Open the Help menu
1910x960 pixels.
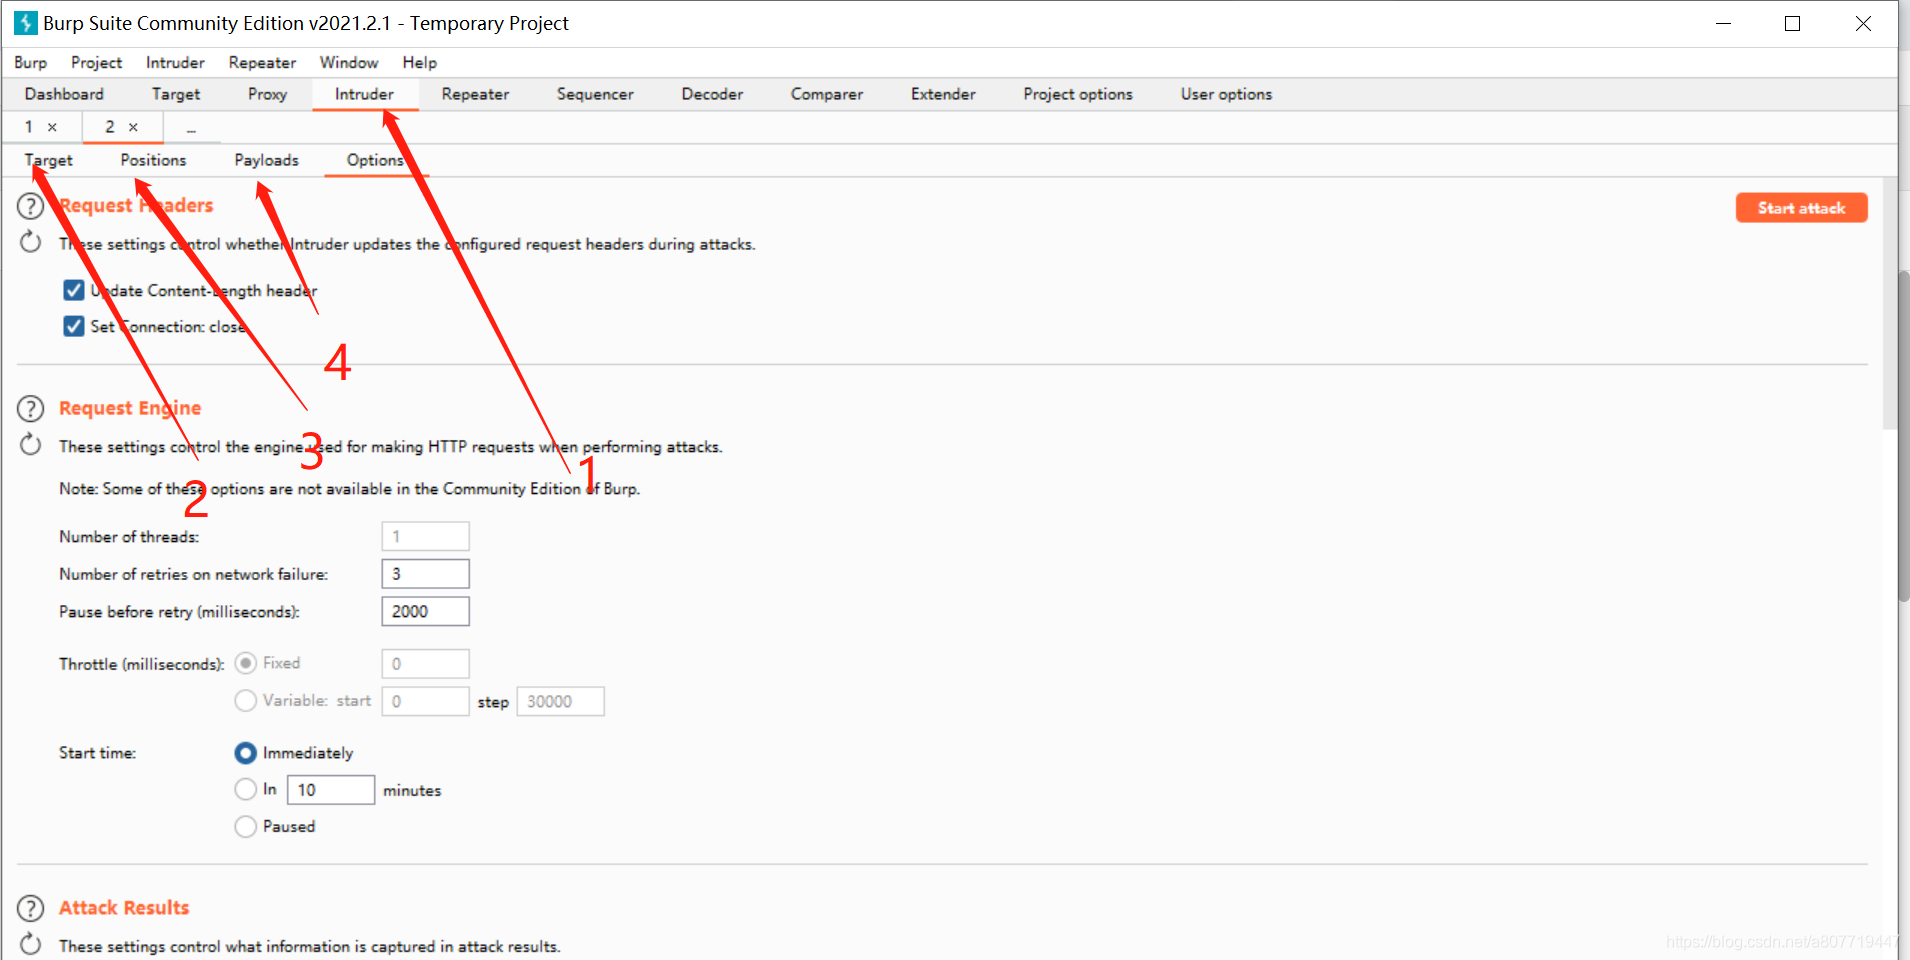pos(420,62)
